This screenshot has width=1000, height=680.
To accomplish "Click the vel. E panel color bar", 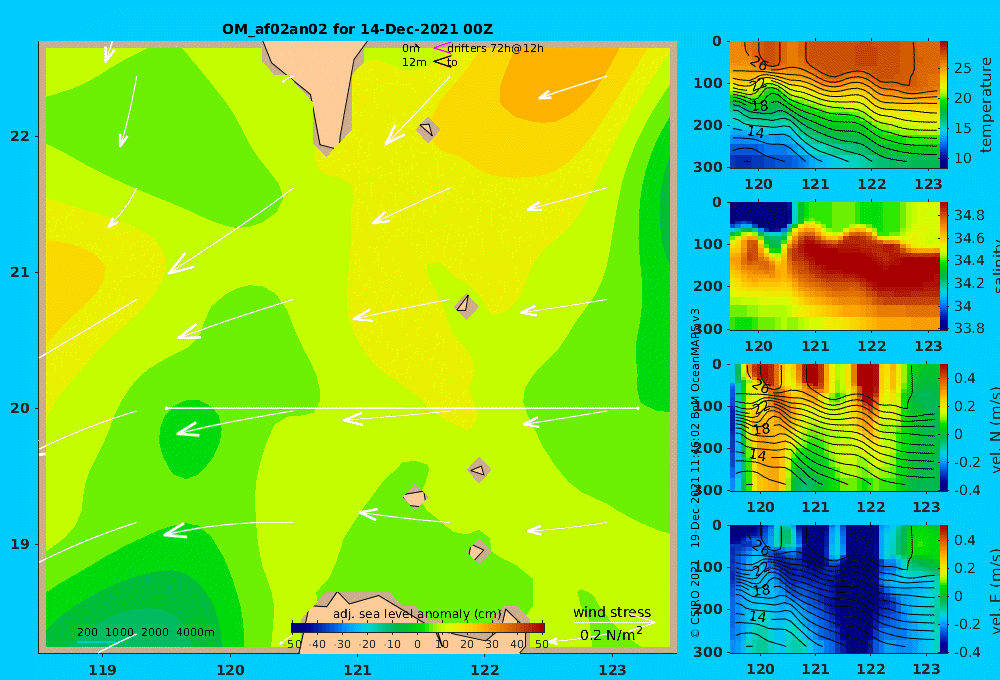I will pos(943,589).
